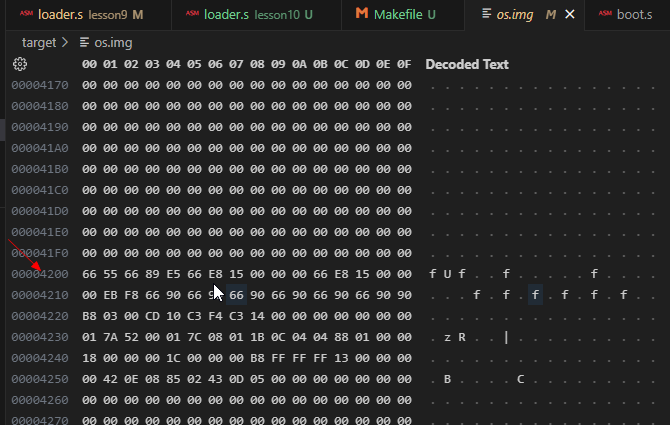
Task: Click Decoded Text column header
Action: [467, 64]
